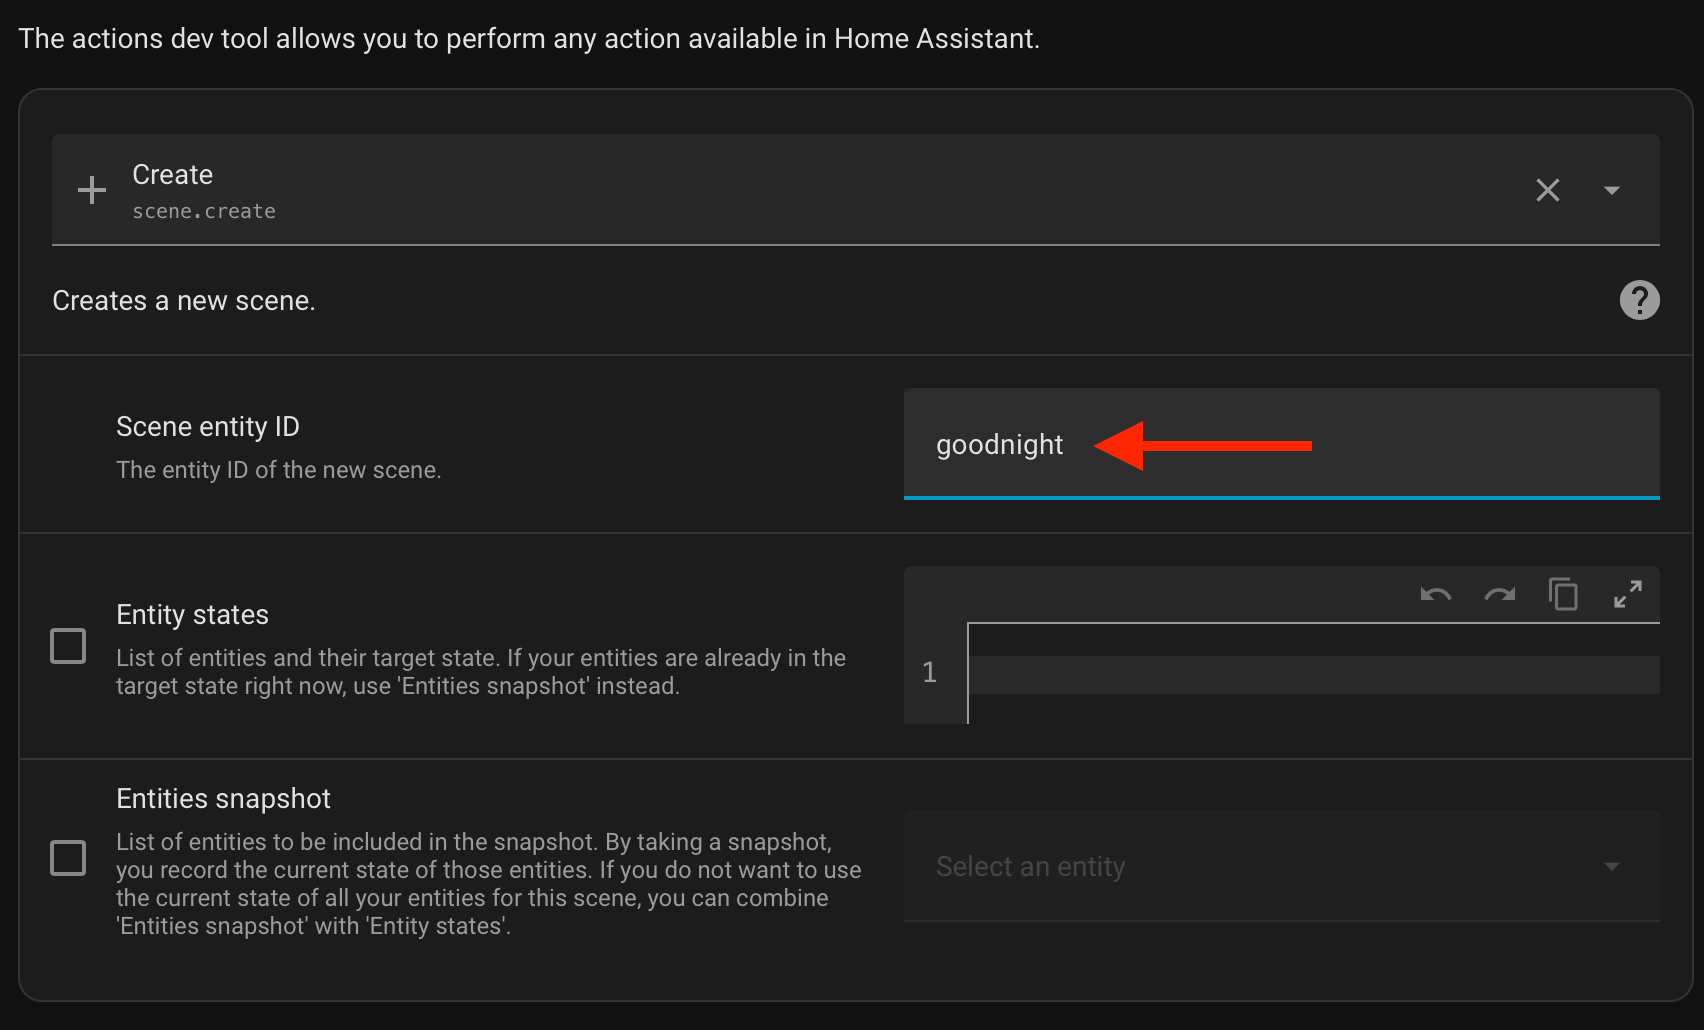Open the help icon for scene create

tap(1639, 300)
